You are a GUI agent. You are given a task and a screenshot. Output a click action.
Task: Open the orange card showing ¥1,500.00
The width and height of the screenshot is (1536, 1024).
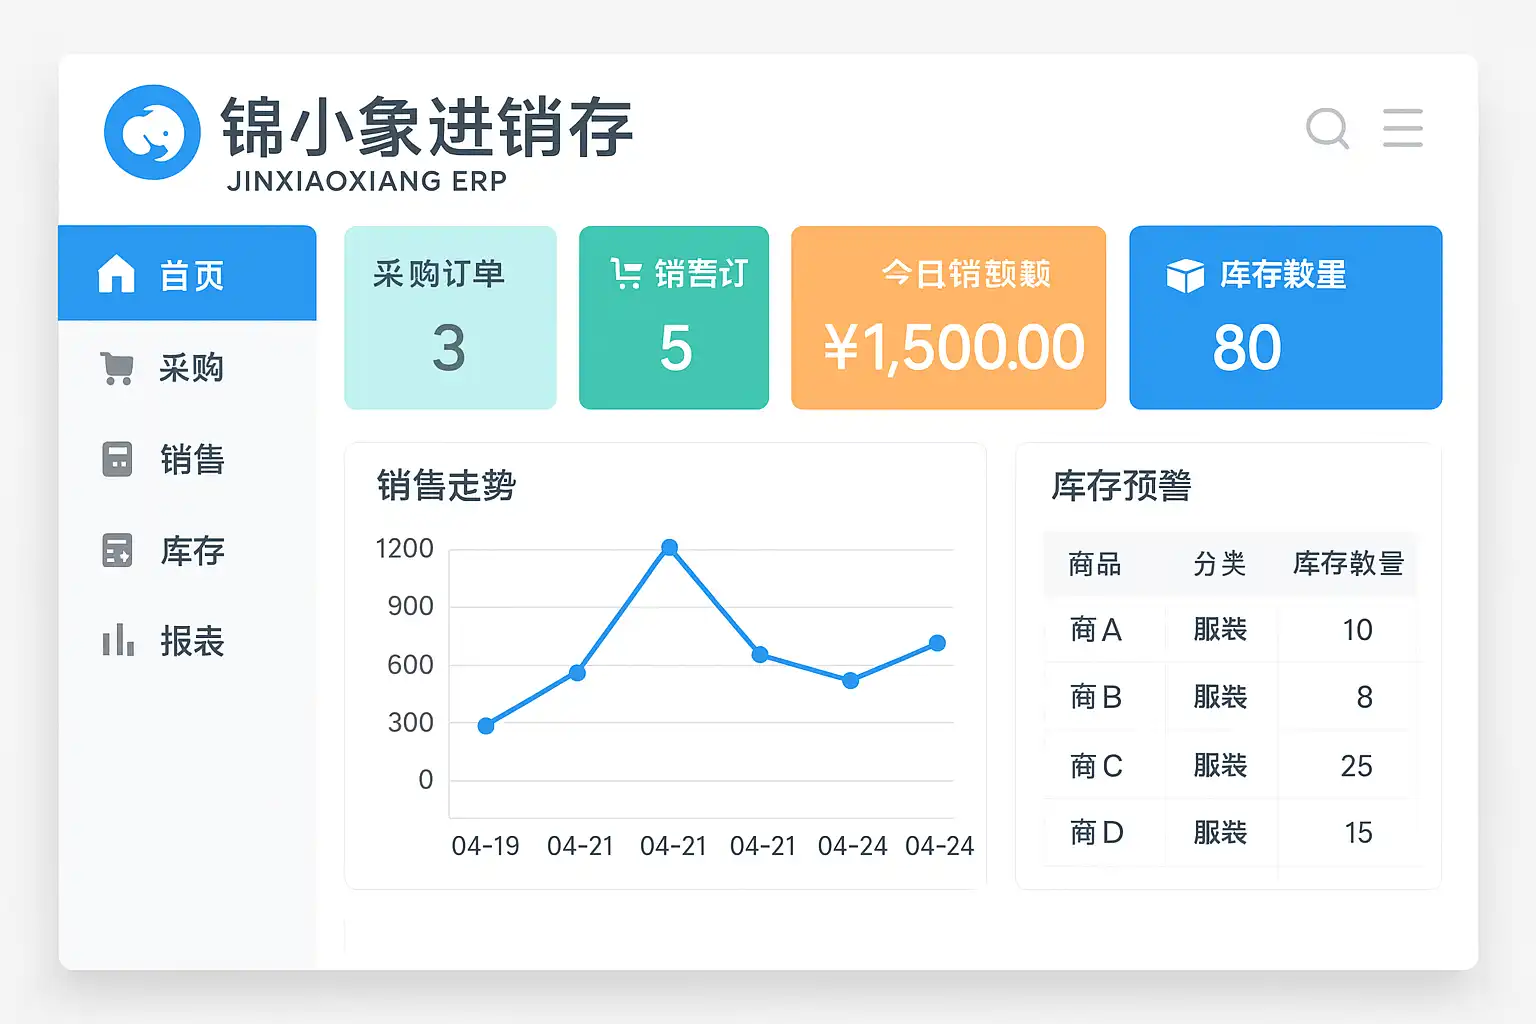point(948,318)
